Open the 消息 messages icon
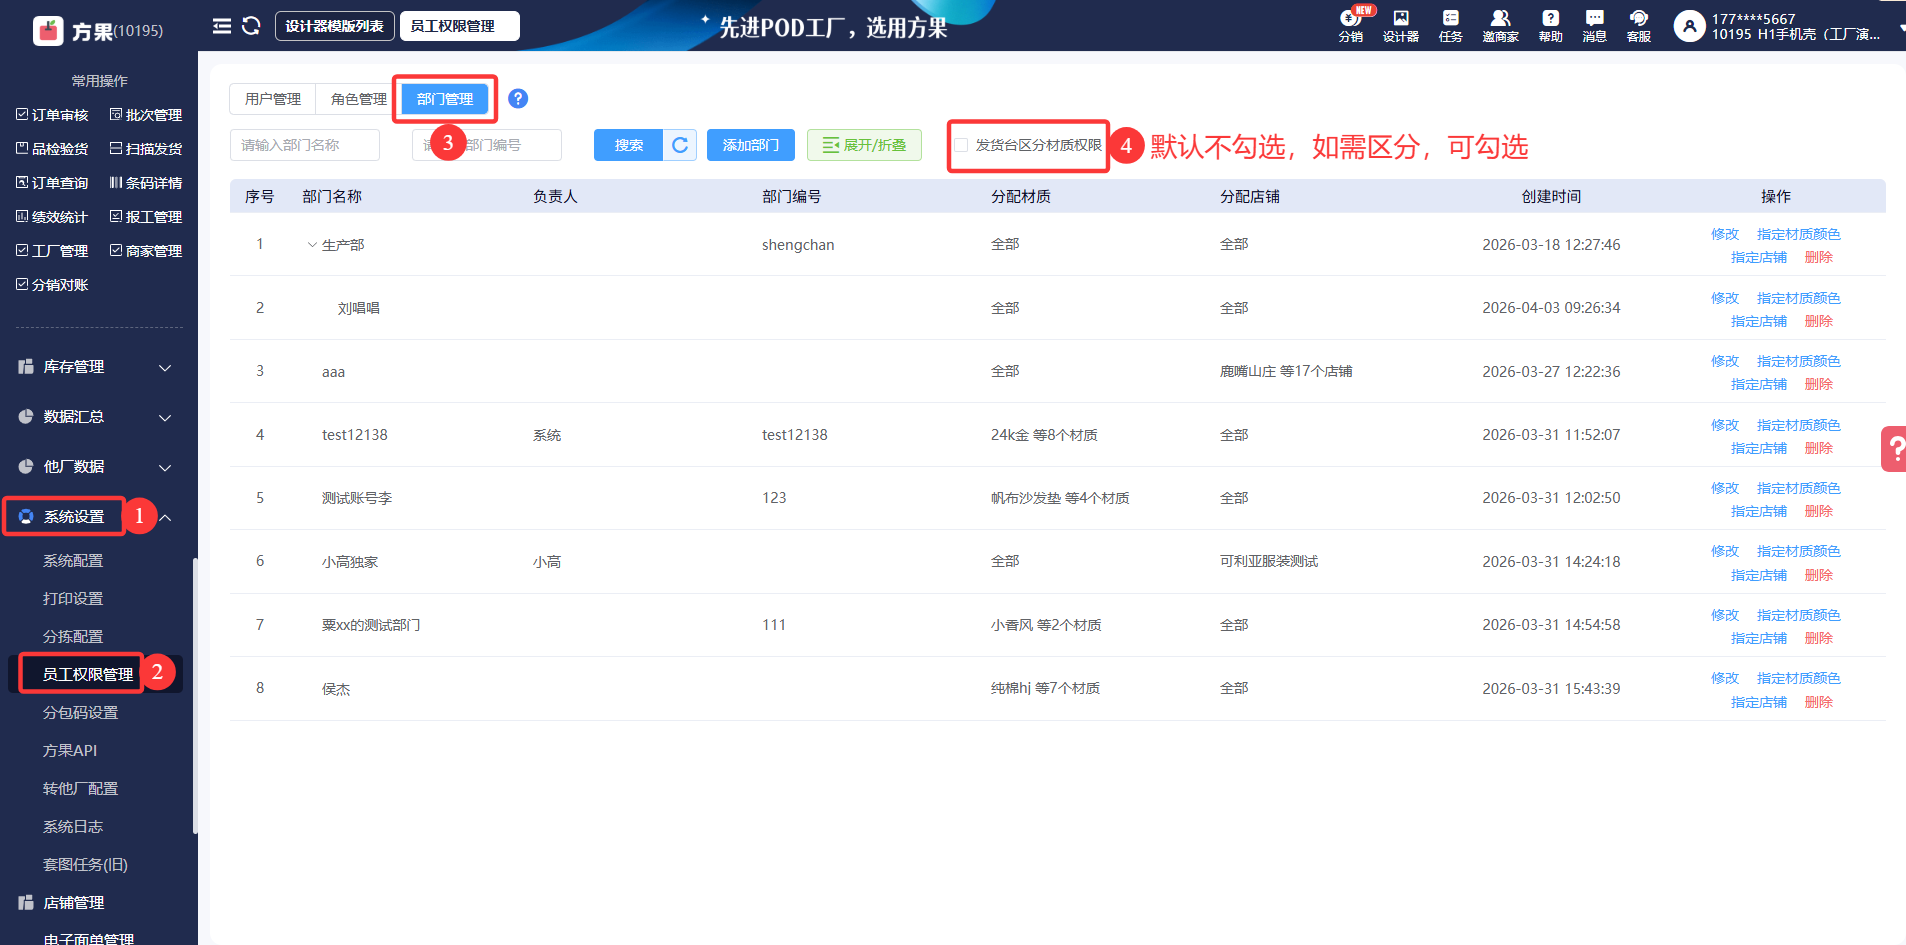Image resolution: width=1906 pixels, height=945 pixels. click(x=1594, y=24)
